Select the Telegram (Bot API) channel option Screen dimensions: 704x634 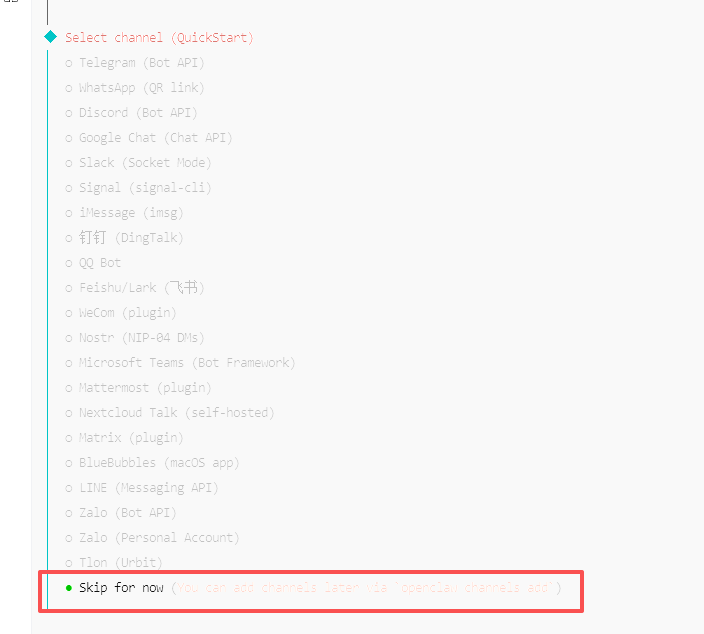pyautogui.click(x=141, y=63)
